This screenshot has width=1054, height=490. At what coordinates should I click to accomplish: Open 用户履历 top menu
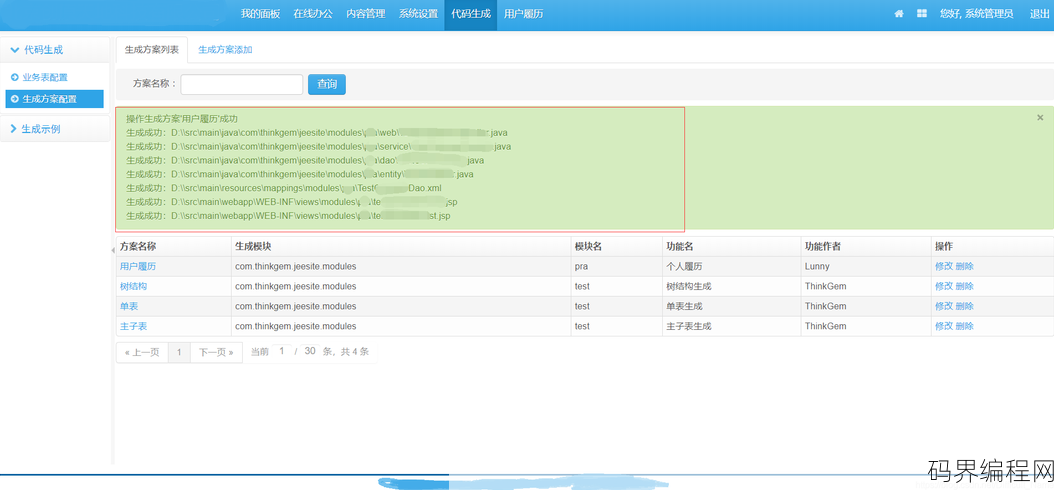[x=524, y=13]
